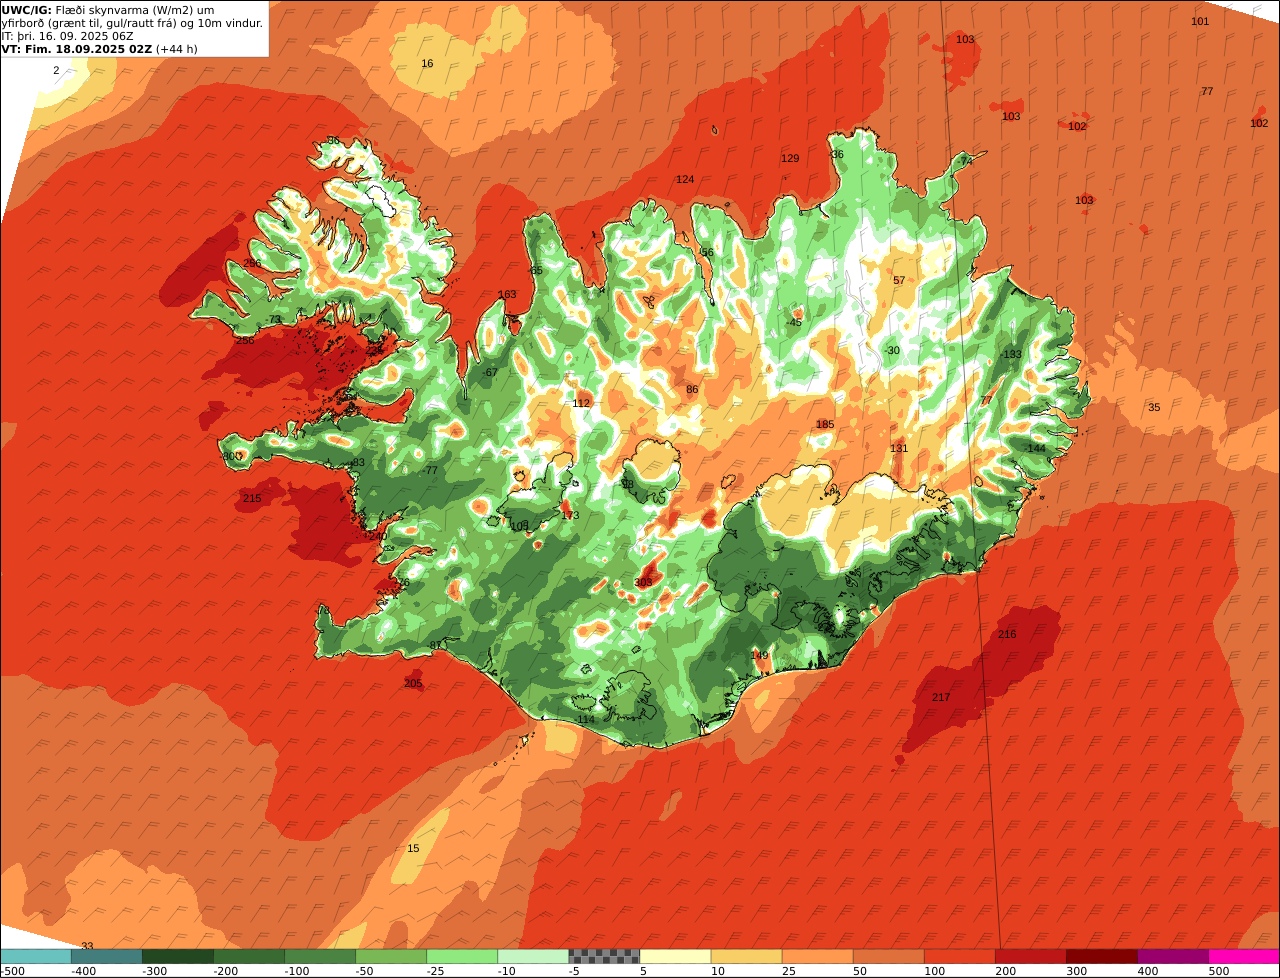Click the legend swatch between -200 and -100
The width and height of the screenshot is (1280, 978).
point(248,957)
